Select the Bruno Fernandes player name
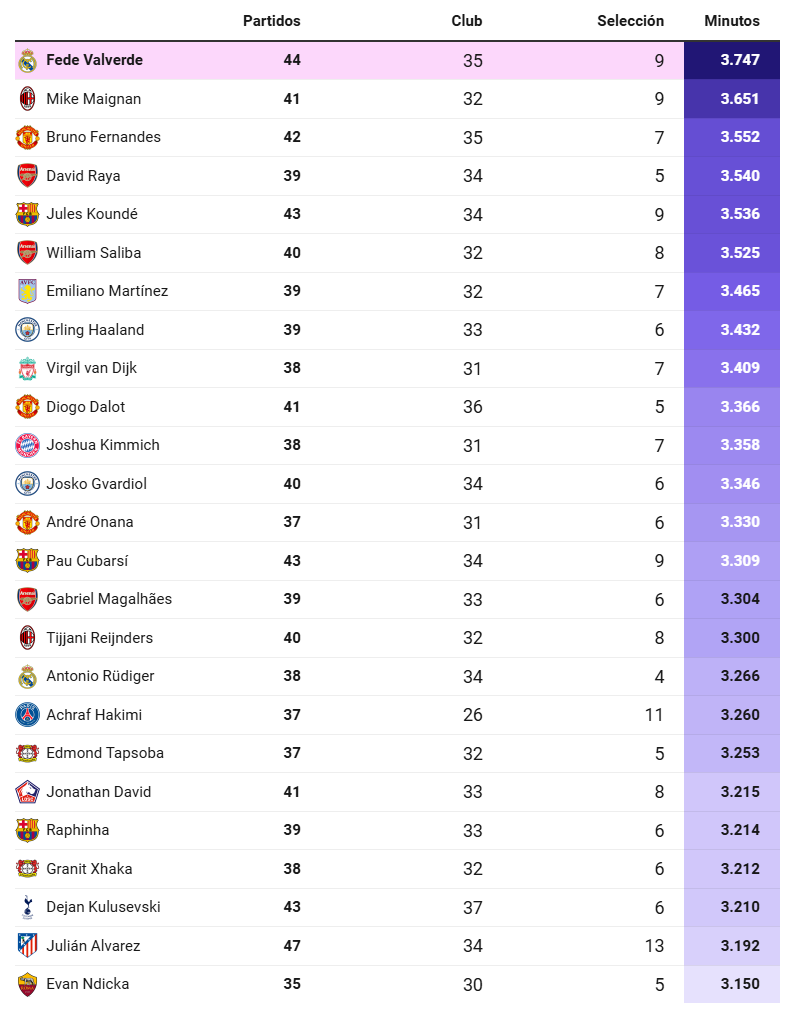Image resolution: width=791 pixels, height=1010 pixels. pyautogui.click(x=103, y=137)
